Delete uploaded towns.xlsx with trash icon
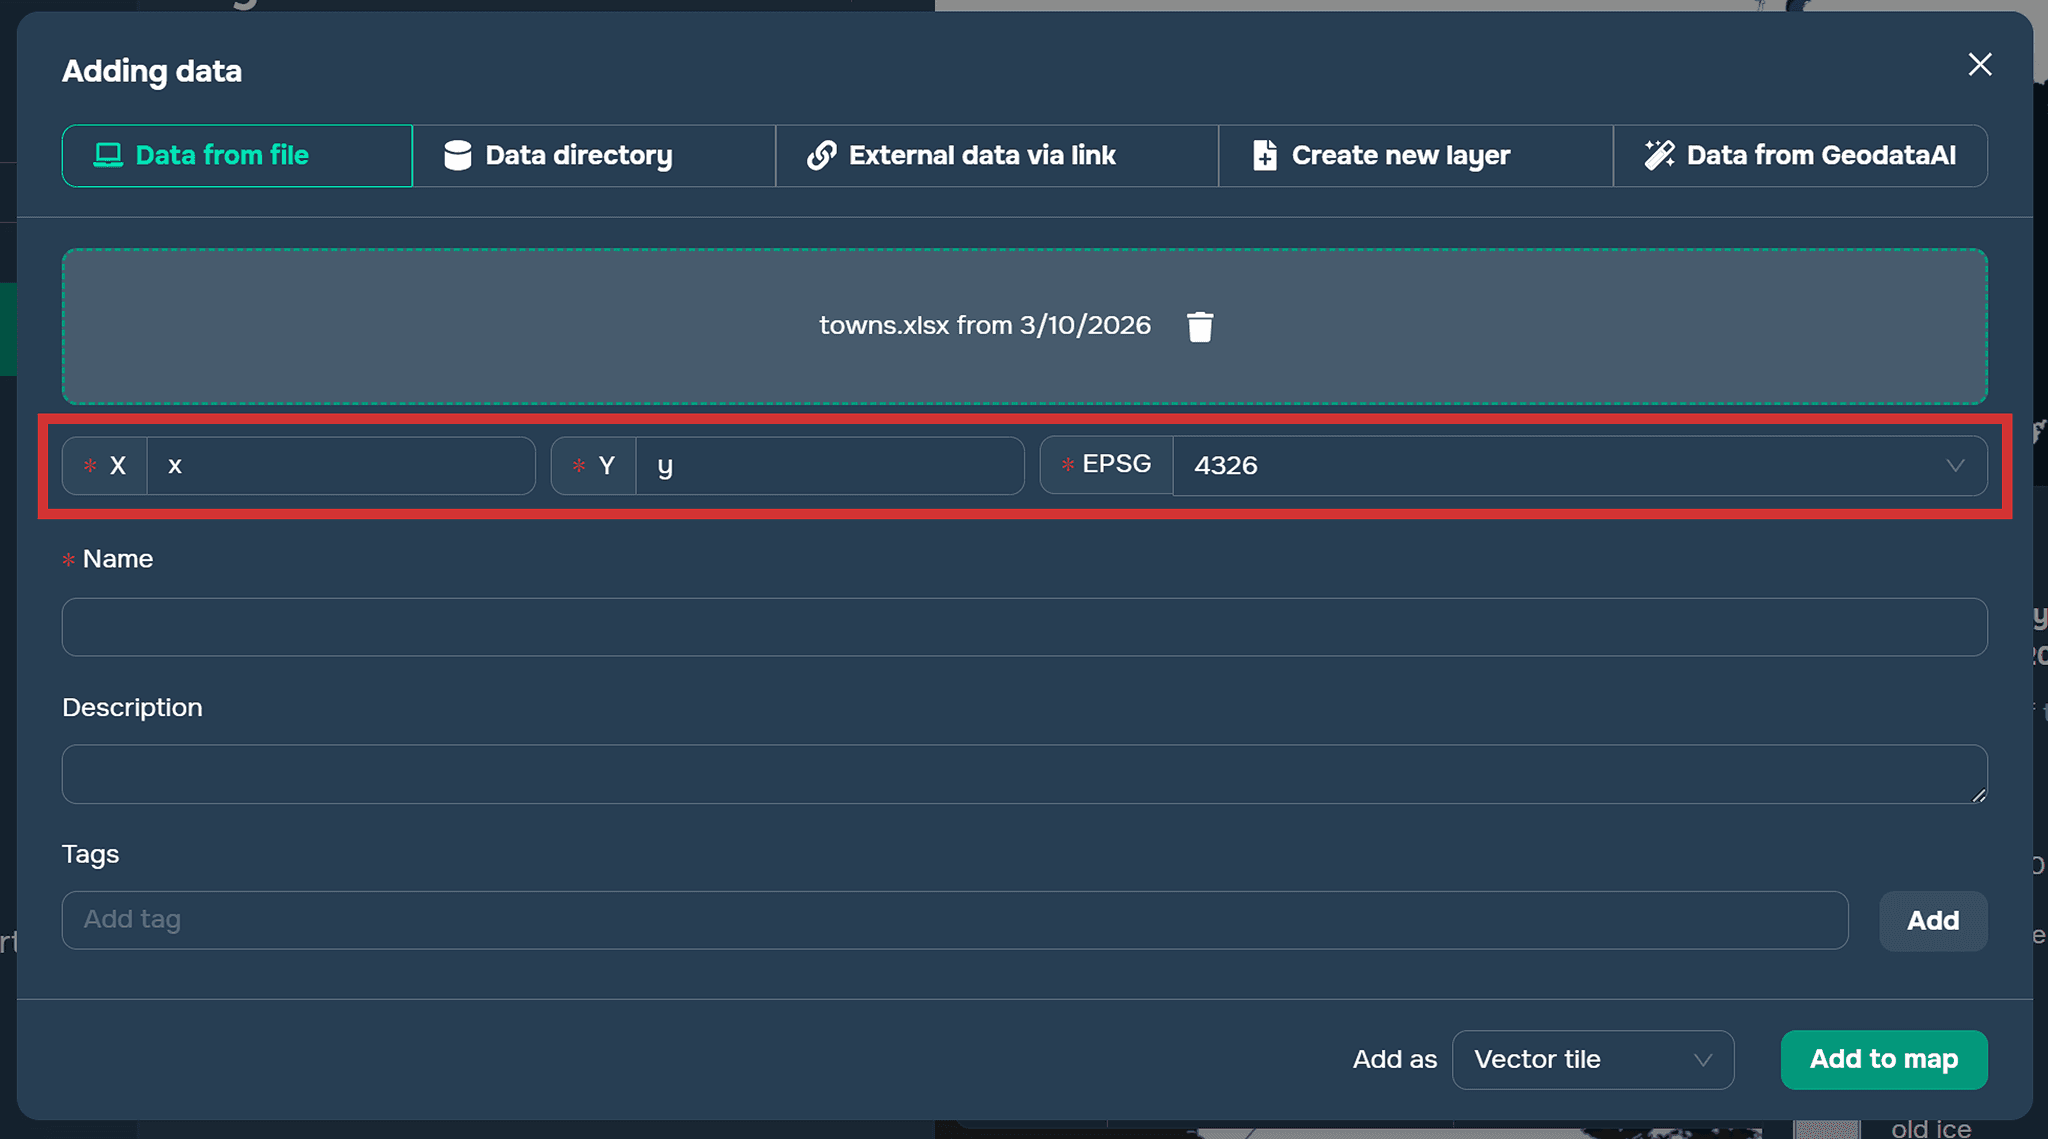 click(1200, 326)
